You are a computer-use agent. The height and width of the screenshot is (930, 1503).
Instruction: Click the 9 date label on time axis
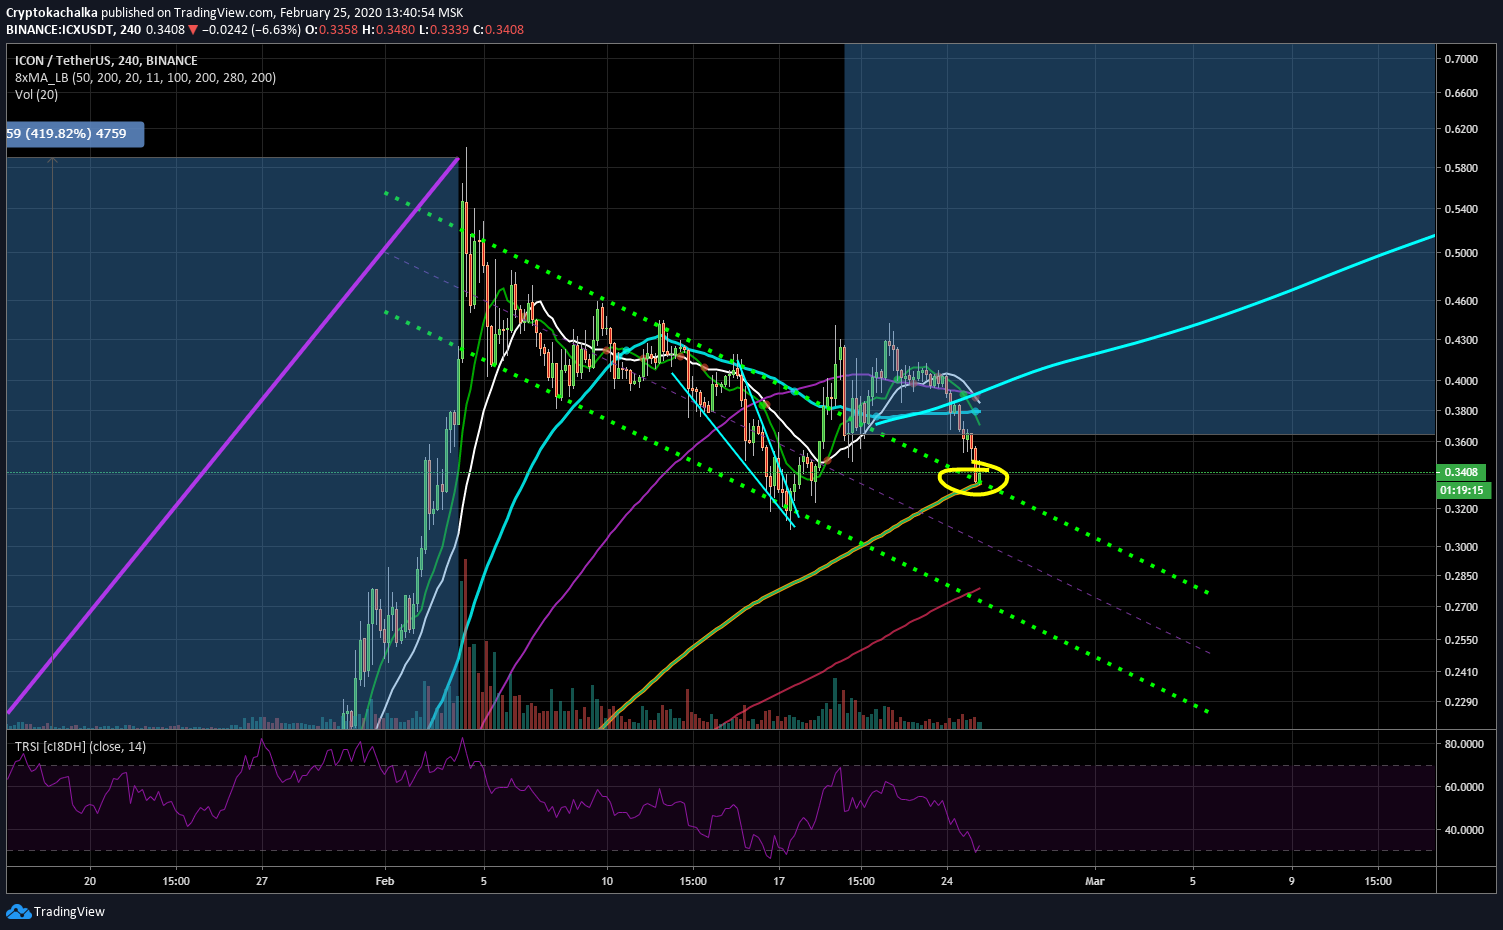(1291, 881)
